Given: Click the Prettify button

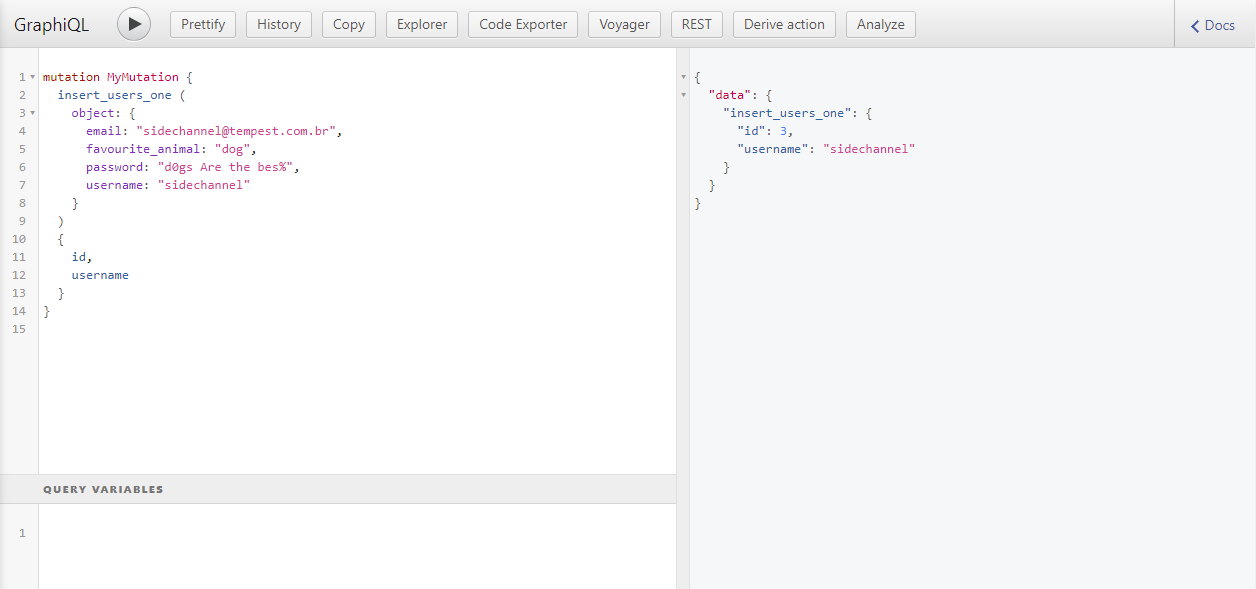Looking at the screenshot, I should 203,24.
